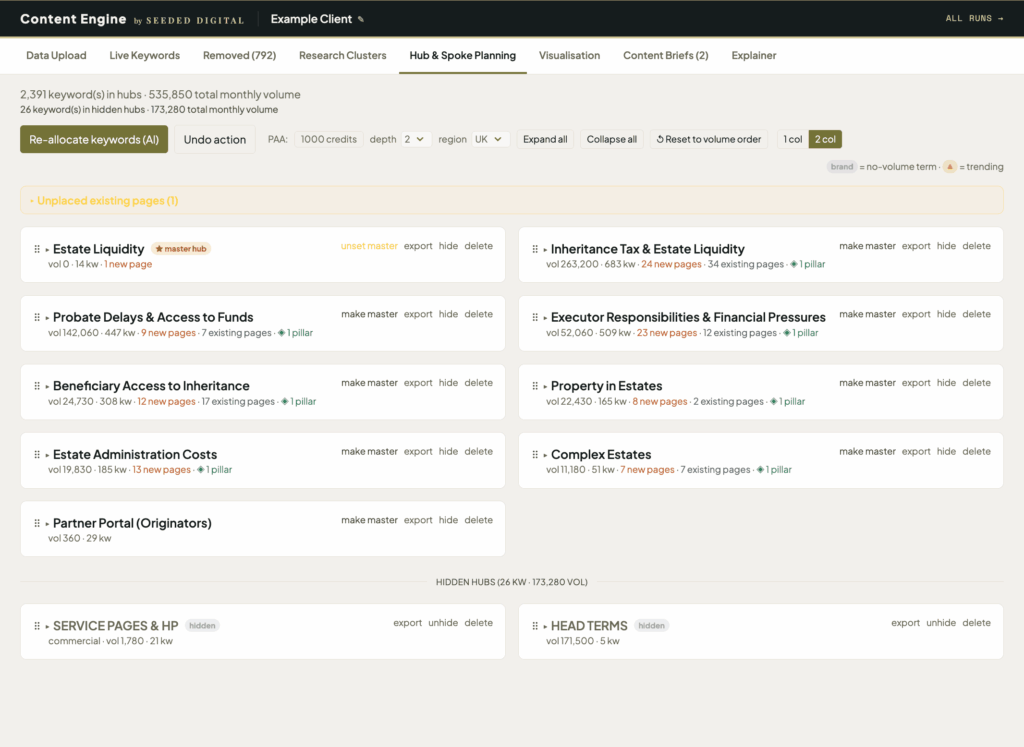Open the Visualisation tab
1024x747 pixels.
(569, 56)
